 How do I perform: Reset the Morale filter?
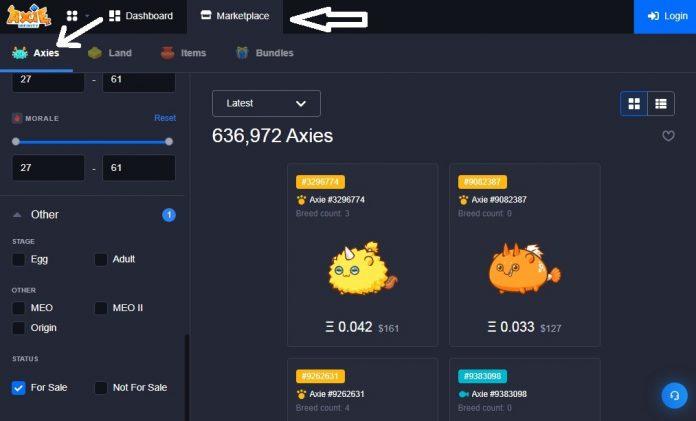click(x=165, y=118)
